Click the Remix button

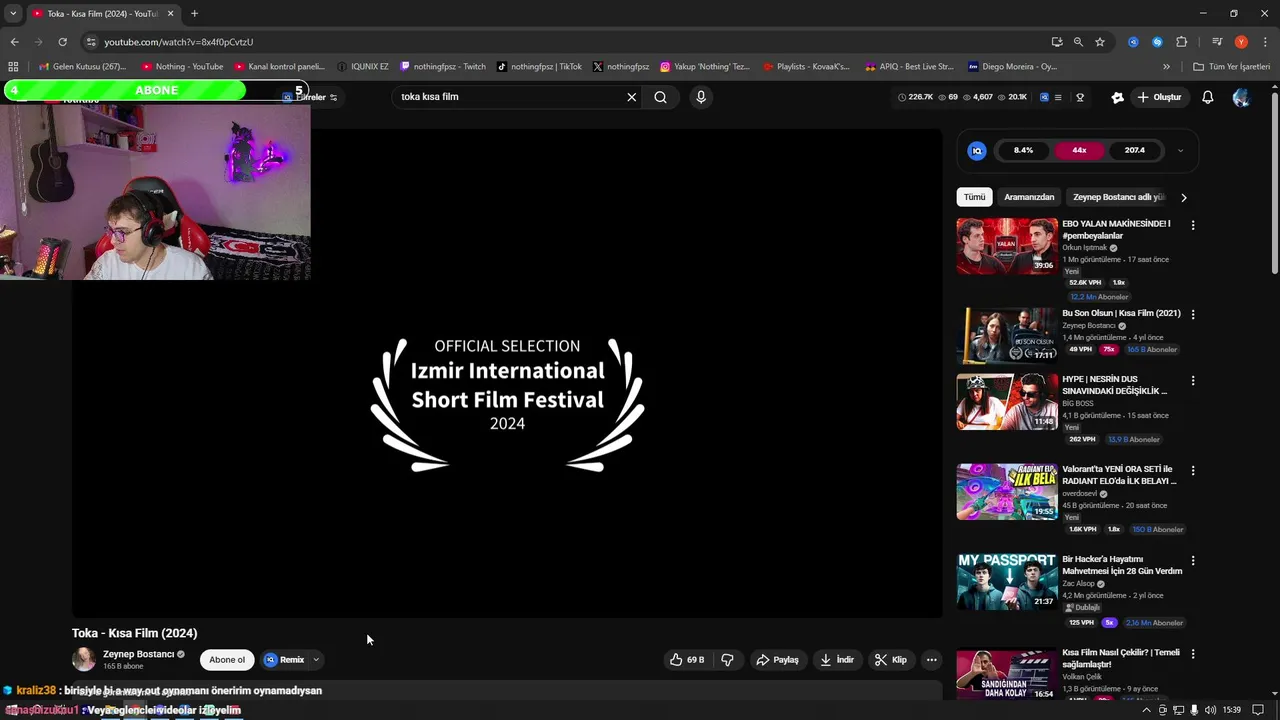click(x=284, y=660)
